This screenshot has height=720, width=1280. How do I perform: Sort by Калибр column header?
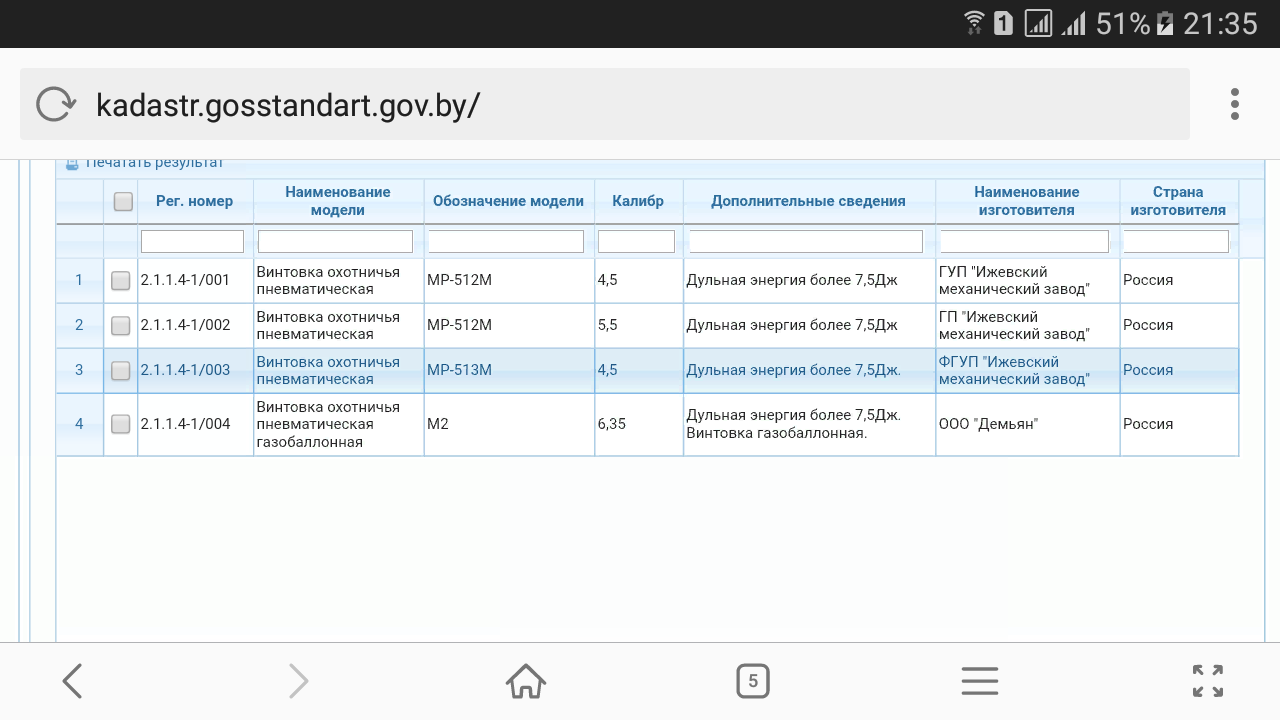pos(638,201)
